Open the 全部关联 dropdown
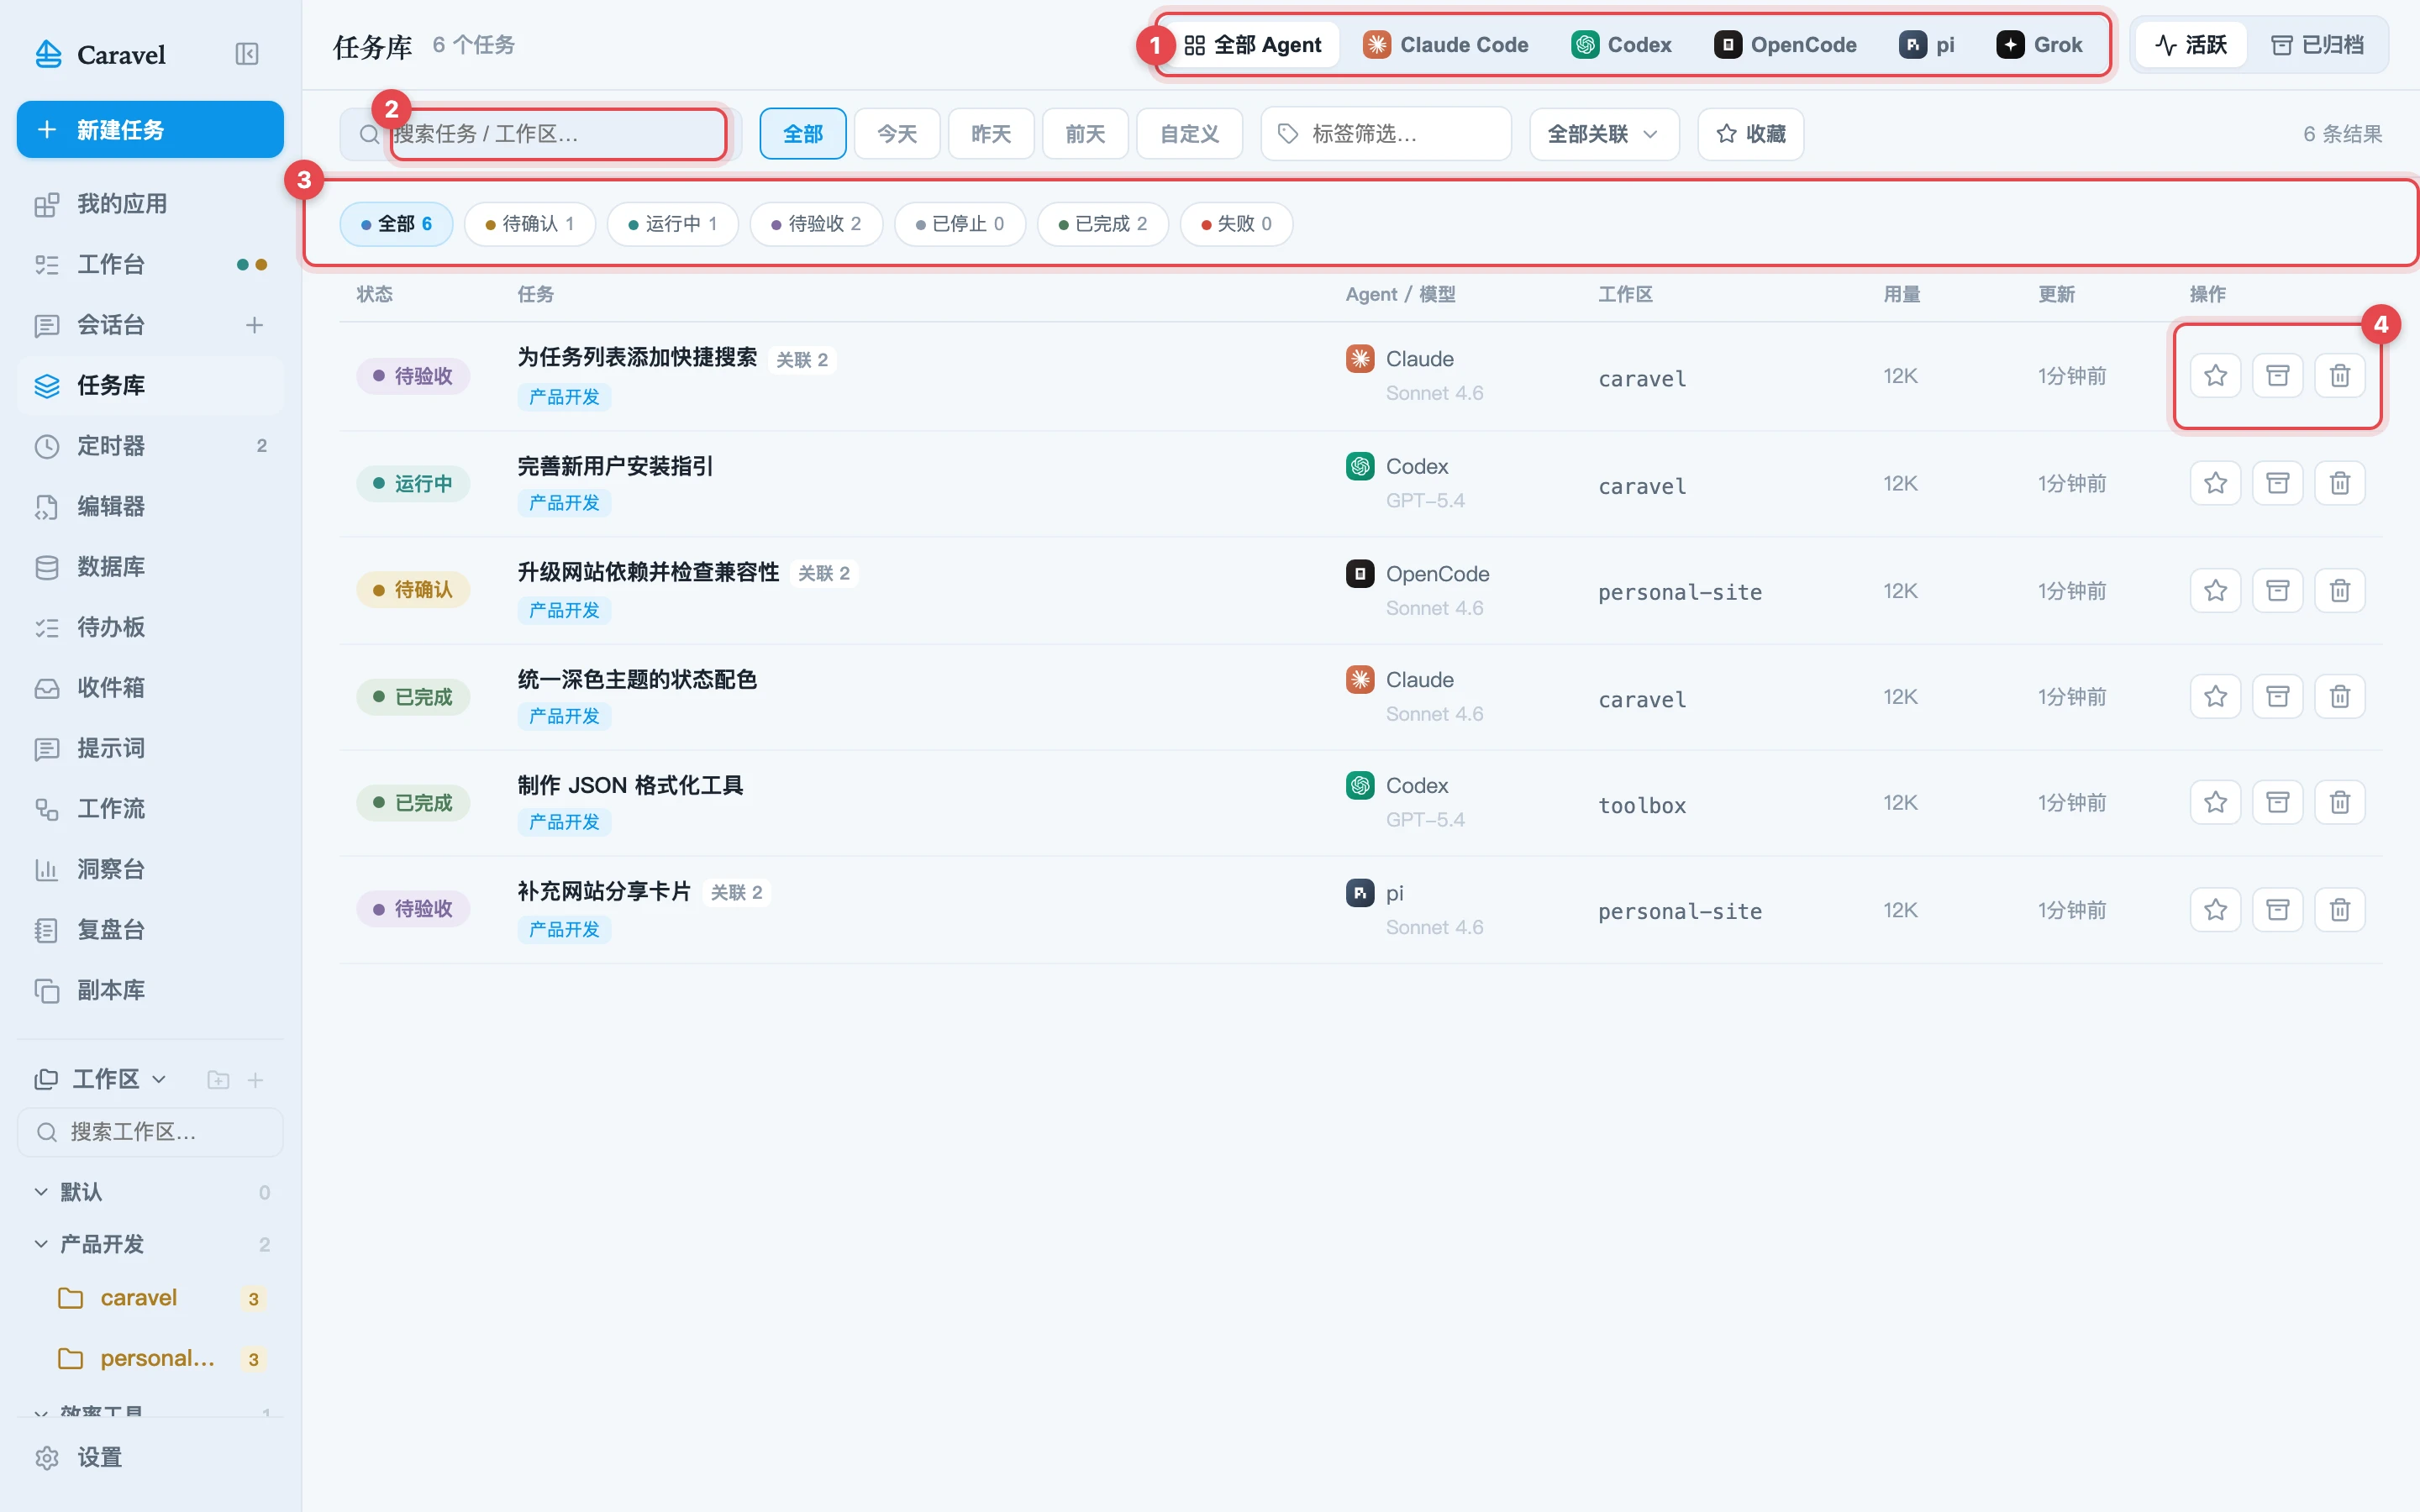 pyautogui.click(x=1603, y=134)
